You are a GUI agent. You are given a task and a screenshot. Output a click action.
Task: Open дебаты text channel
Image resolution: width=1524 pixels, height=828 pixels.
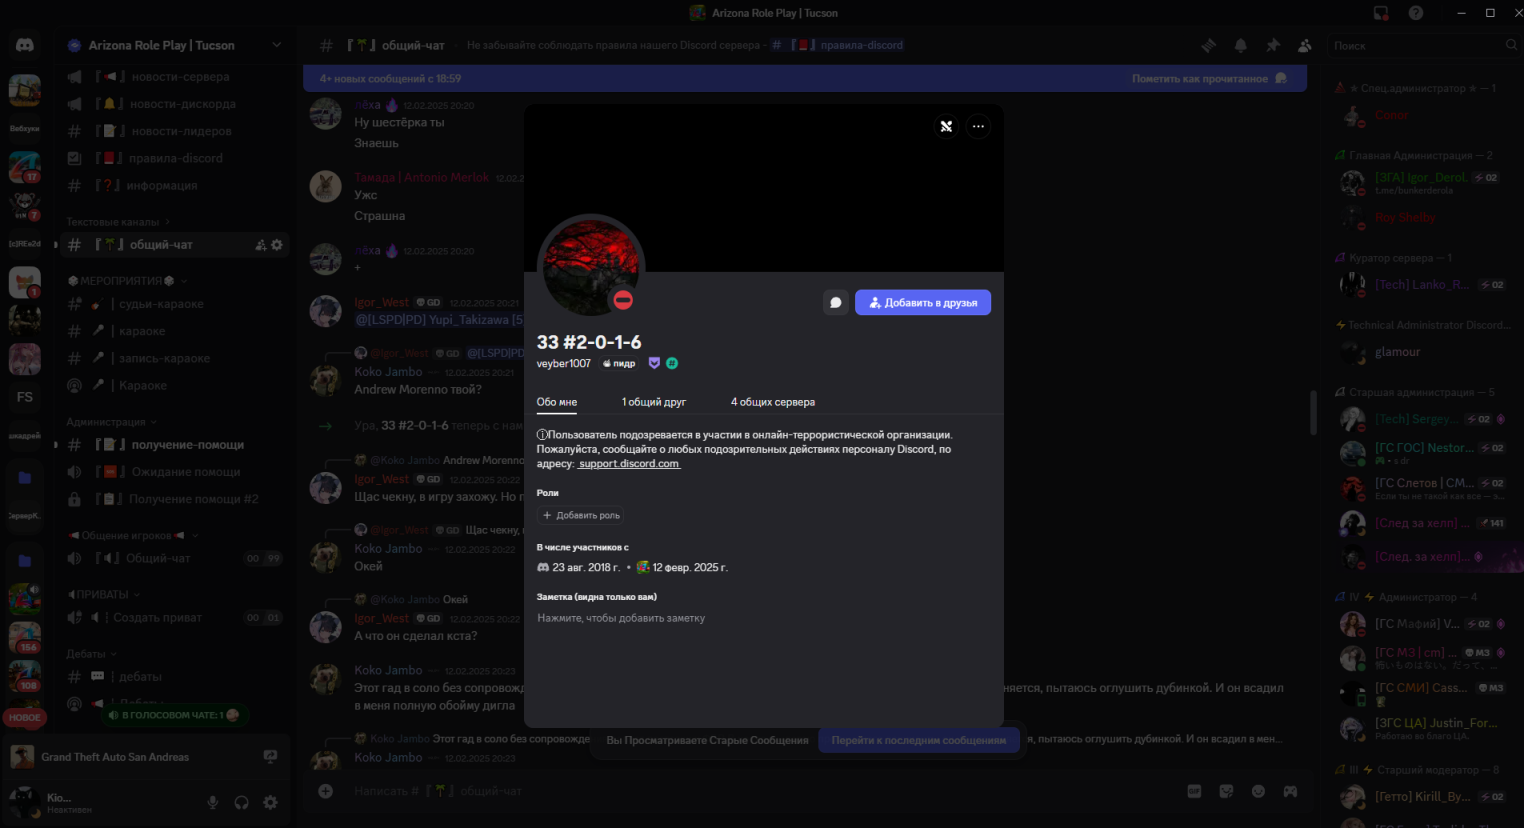[x=175, y=677]
